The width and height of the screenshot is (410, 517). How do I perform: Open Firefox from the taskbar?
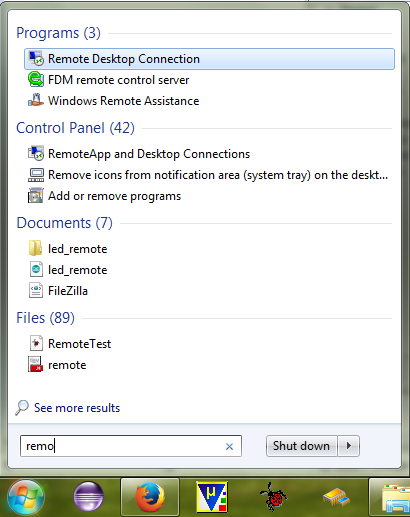(150, 497)
